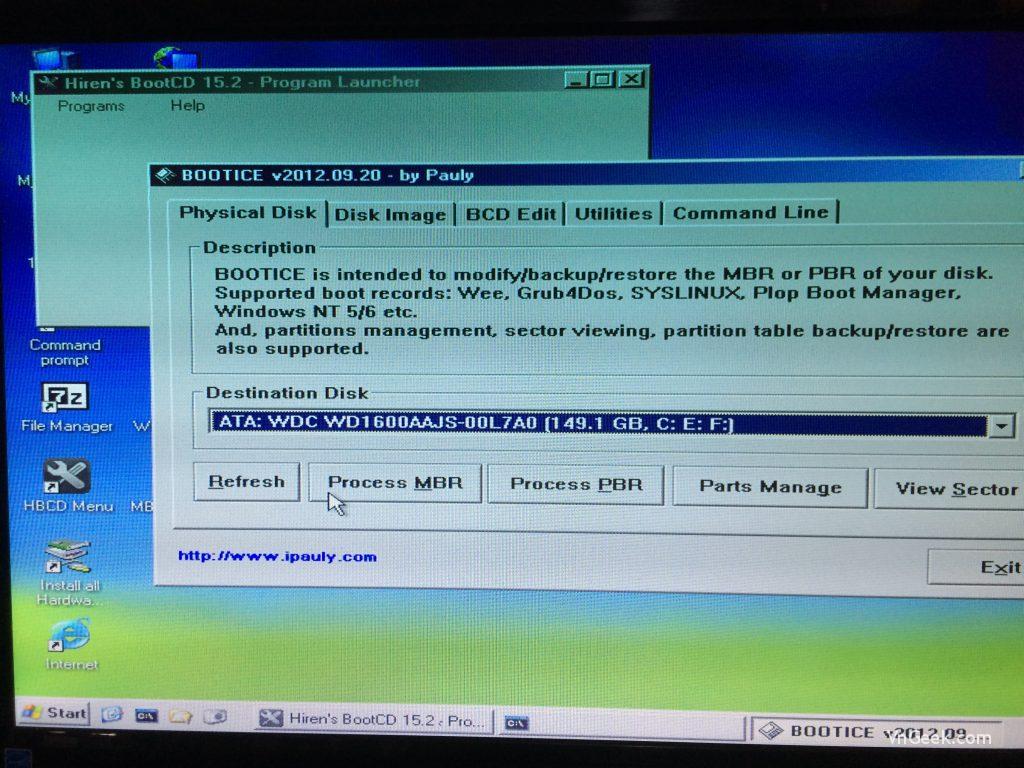Maximize the Hiren's BootCD launcher window
The width and height of the screenshot is (1024, 768).
pos(602,80)
